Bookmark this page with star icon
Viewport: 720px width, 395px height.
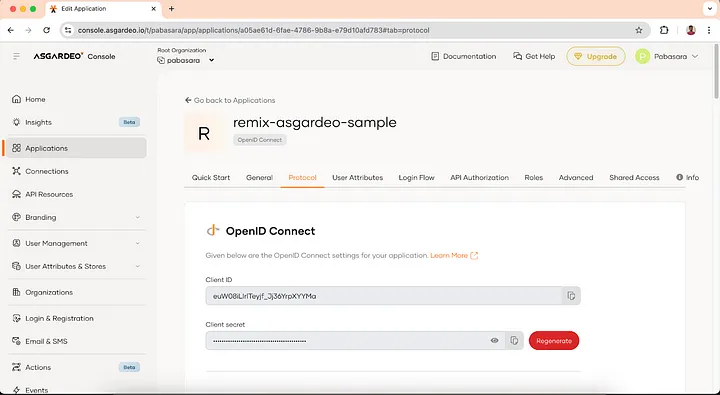639,30
